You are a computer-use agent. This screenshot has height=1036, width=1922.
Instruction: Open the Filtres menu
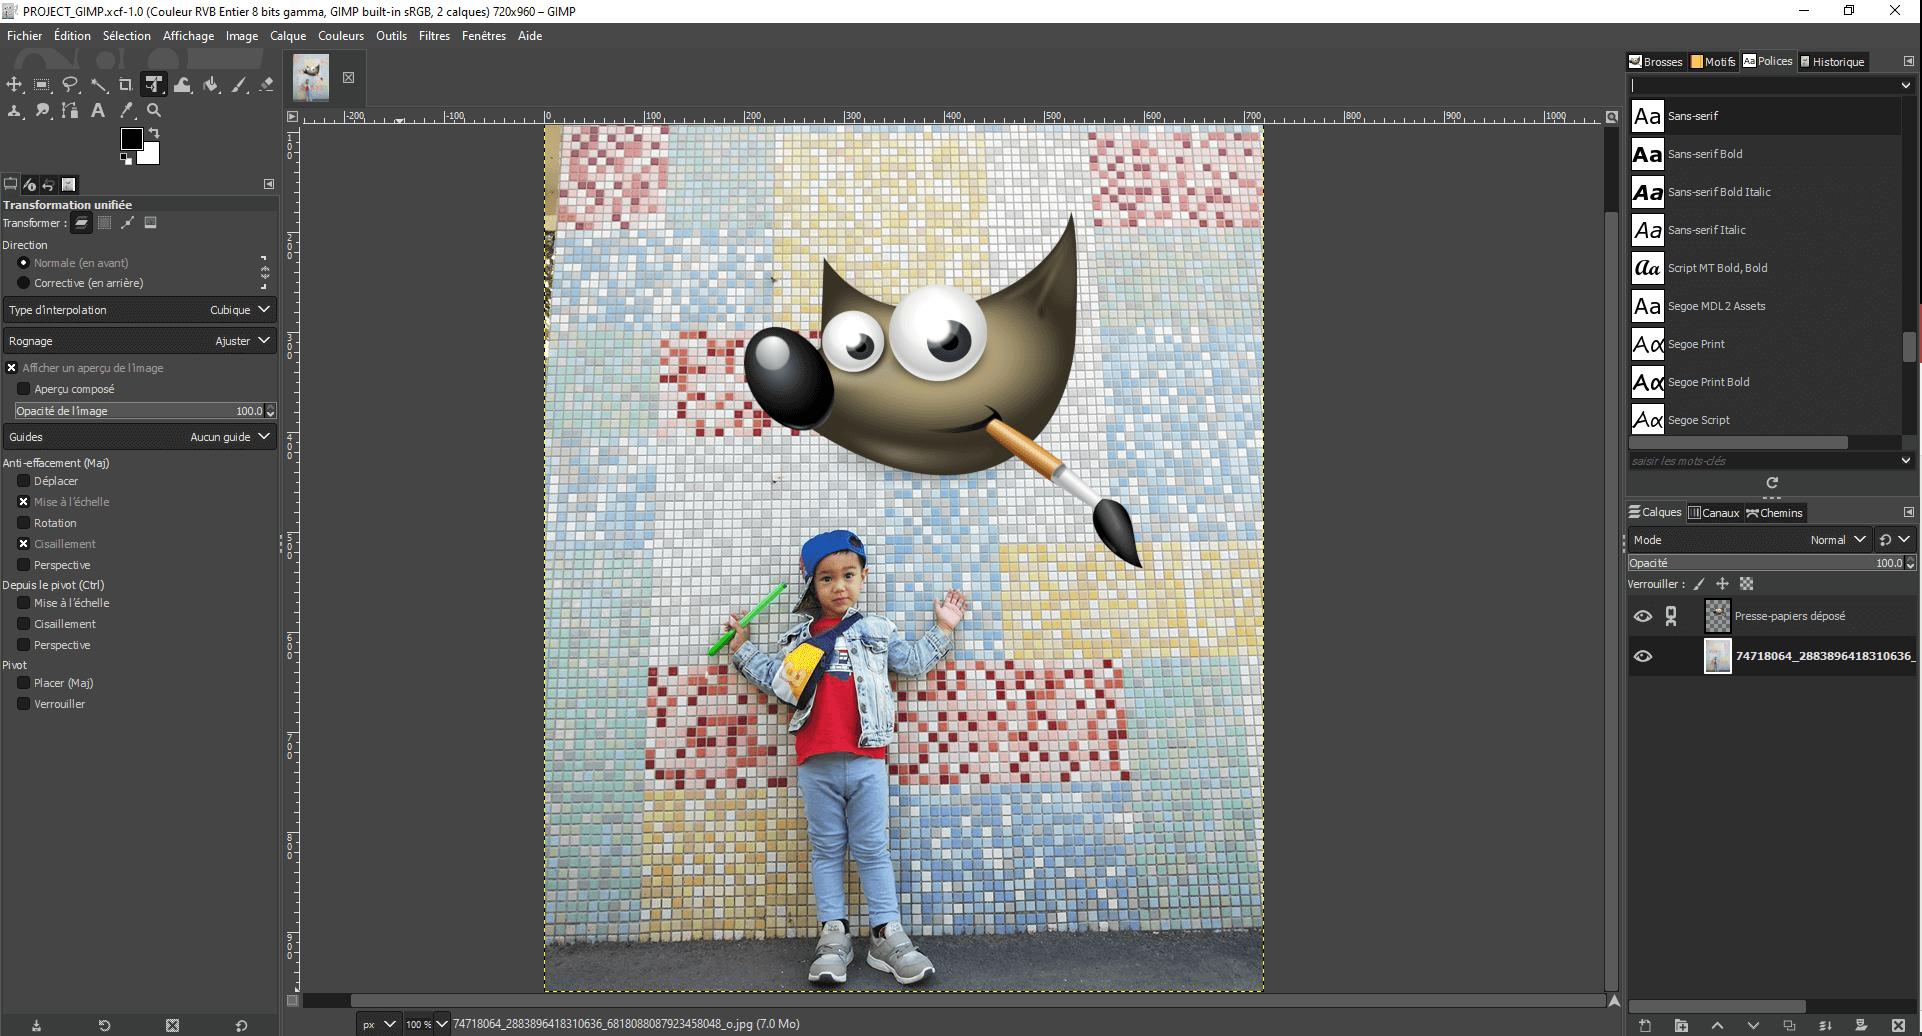(x=434, y=36)
